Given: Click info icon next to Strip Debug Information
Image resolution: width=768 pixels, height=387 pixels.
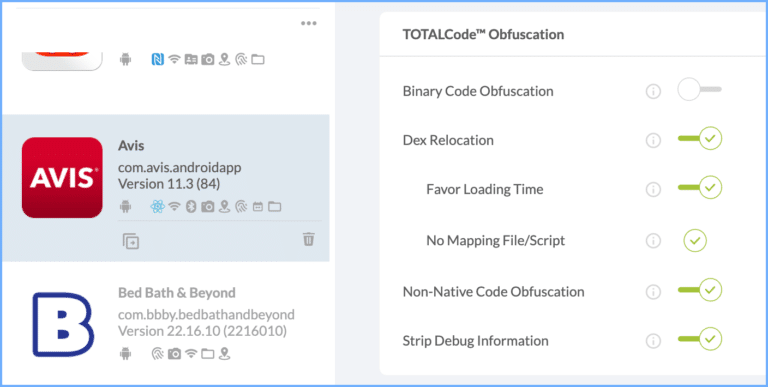Looking at the screenshot, I should click(653, 341).
